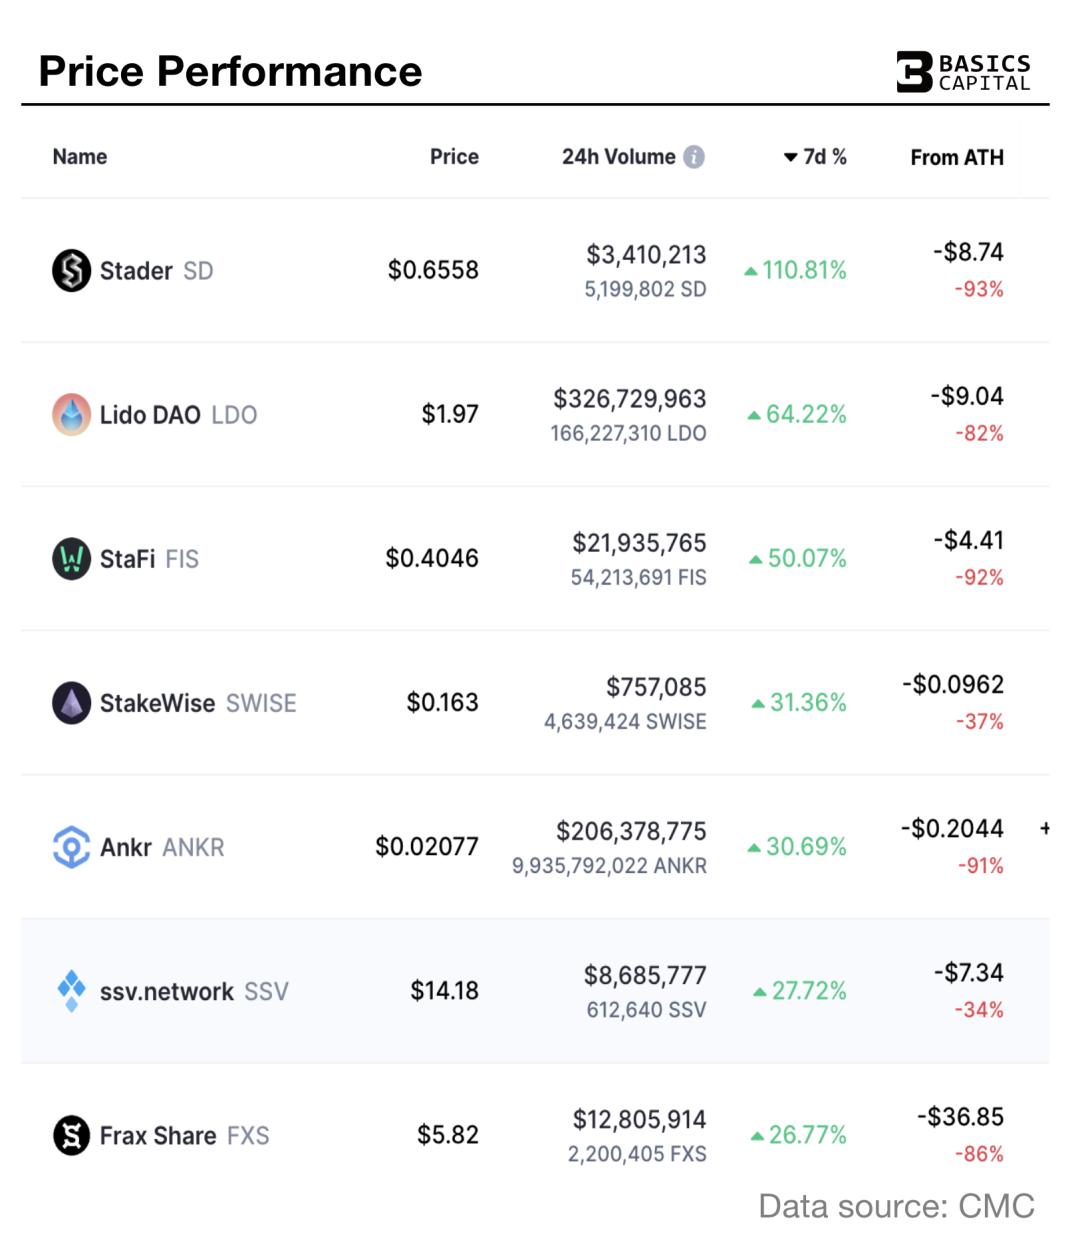
Task: Click the plus sign beside Ankr row
Action: pos(1045,828)
